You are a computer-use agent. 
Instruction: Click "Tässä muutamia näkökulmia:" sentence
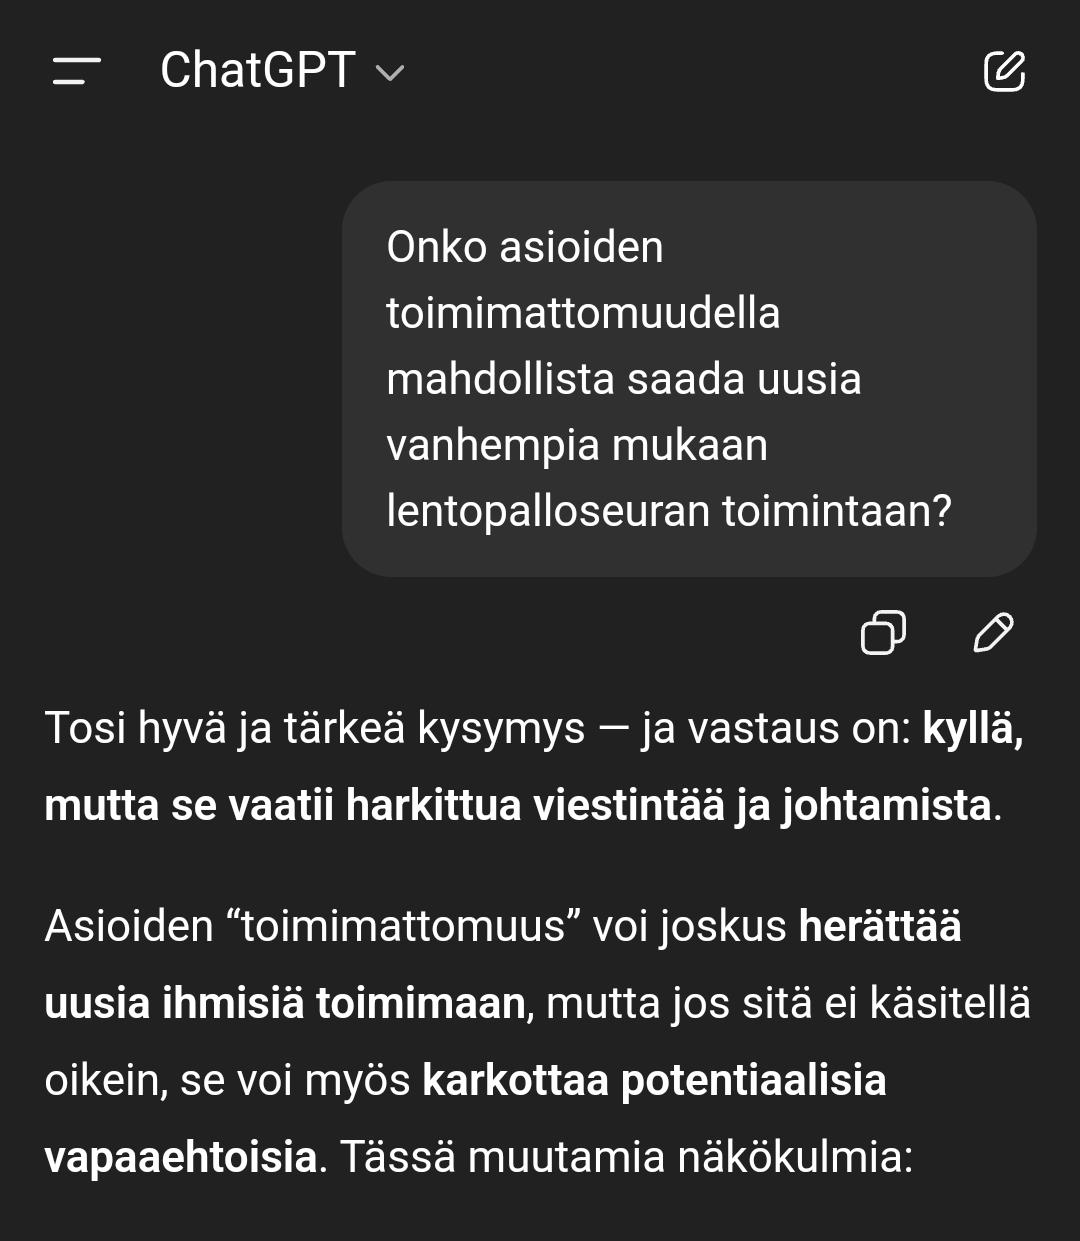pyautogui.click(x=625, y=1157)
